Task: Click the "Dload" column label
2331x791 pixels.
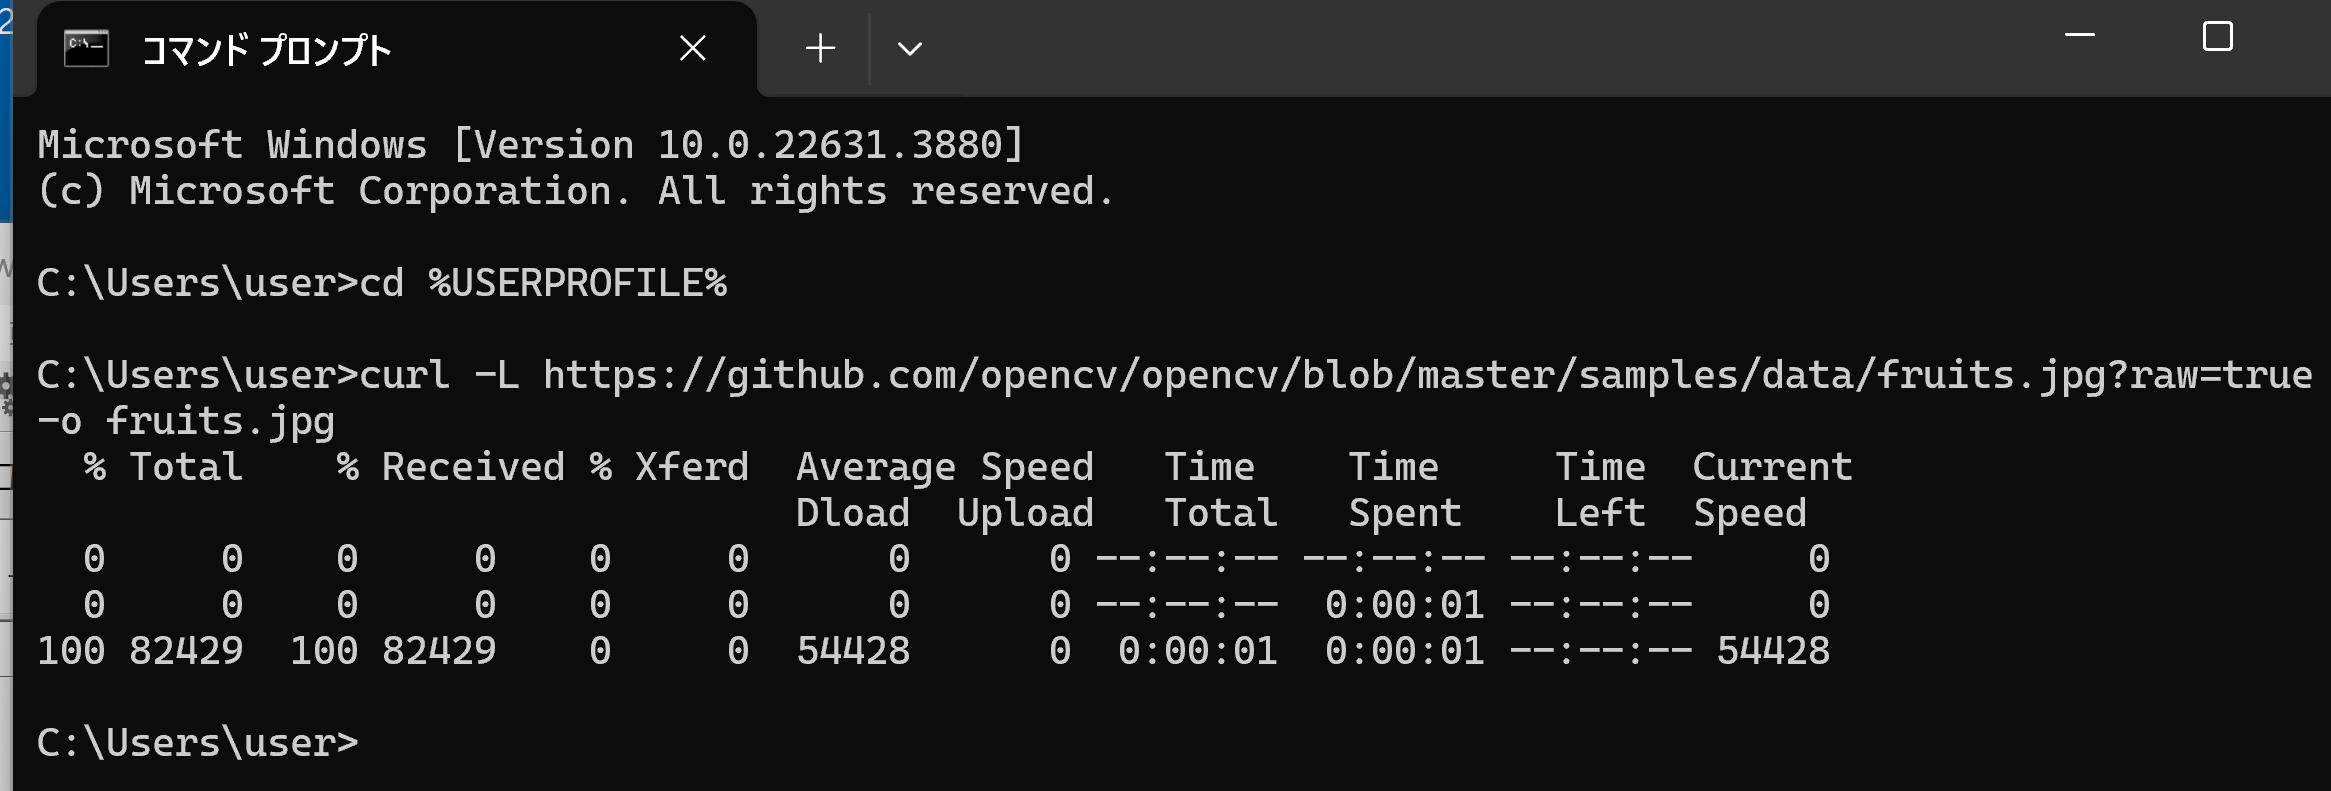Action: [853, 513]
